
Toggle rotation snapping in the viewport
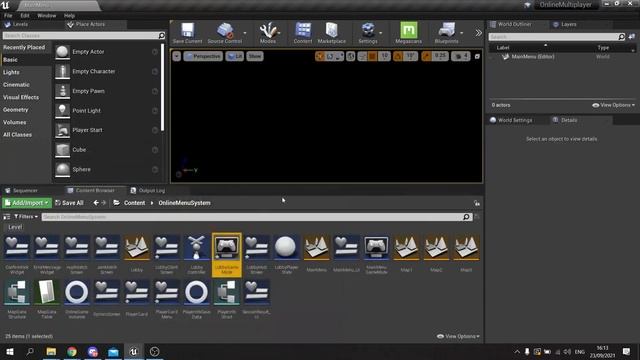point(398,56)
